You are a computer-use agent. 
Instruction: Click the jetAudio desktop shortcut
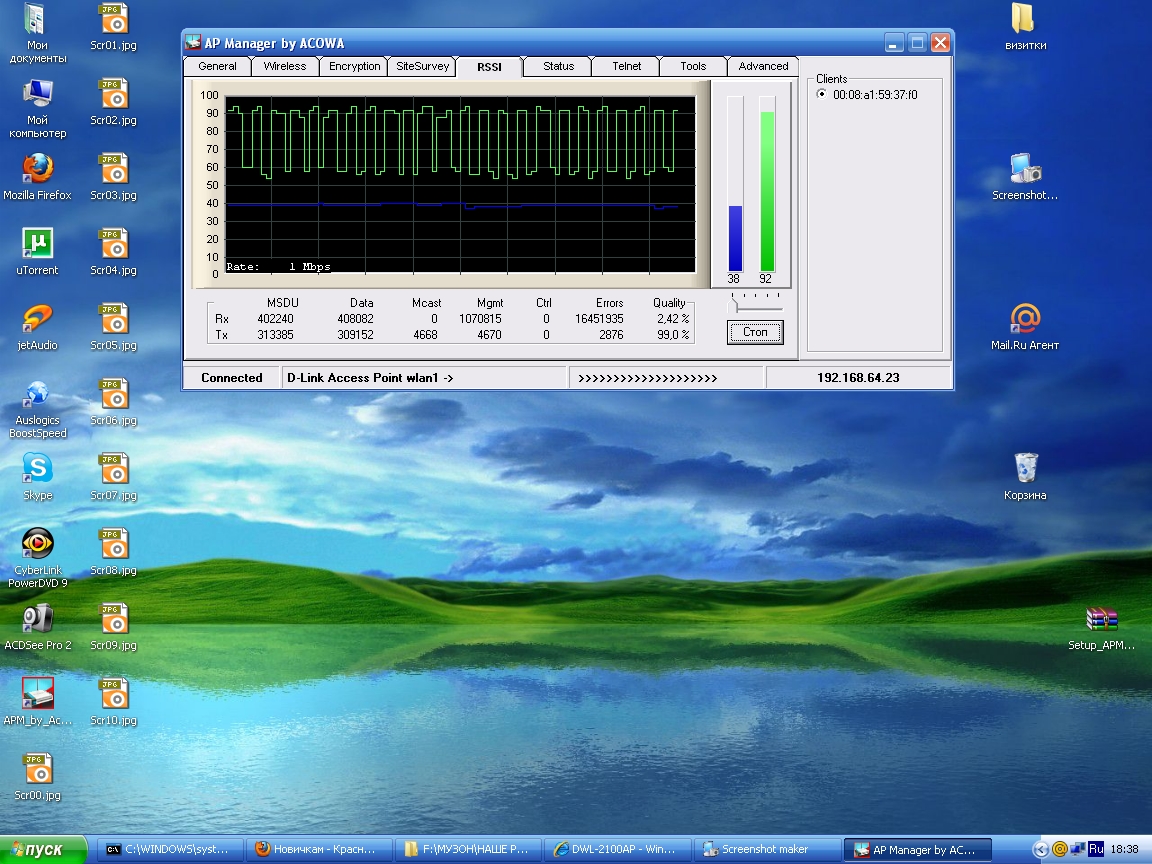pyautogui.click(x=37, y=318)
